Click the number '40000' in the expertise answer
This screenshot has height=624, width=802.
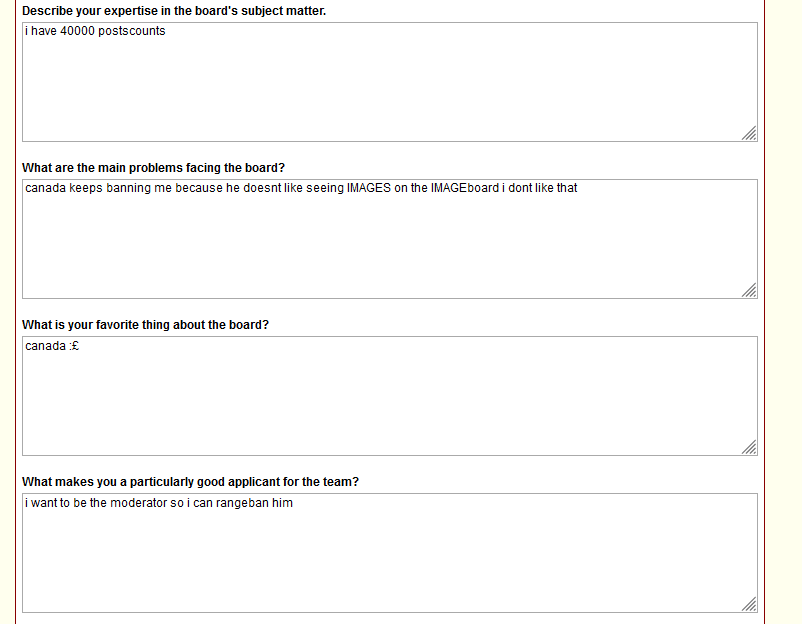pos(77,31)
